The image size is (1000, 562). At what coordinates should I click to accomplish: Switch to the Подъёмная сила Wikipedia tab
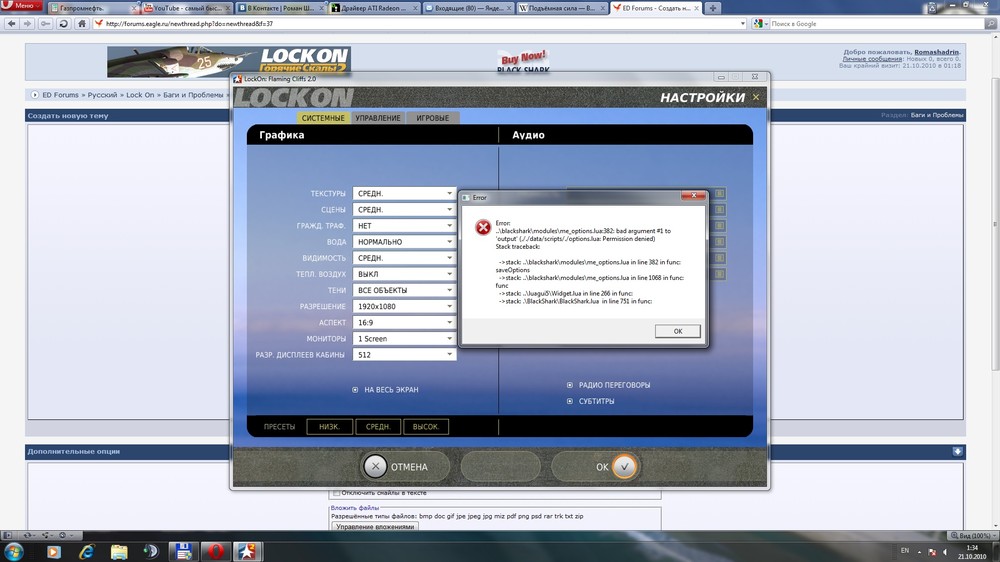562,8
